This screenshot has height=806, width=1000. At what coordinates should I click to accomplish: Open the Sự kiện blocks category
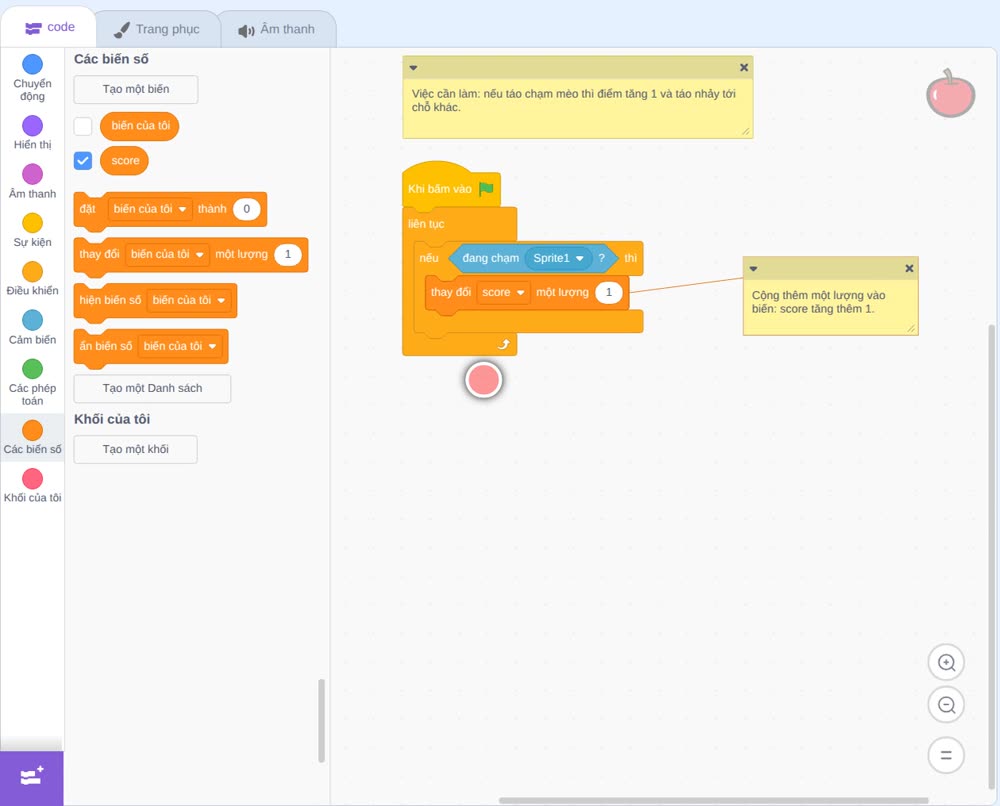click(32, 230)
